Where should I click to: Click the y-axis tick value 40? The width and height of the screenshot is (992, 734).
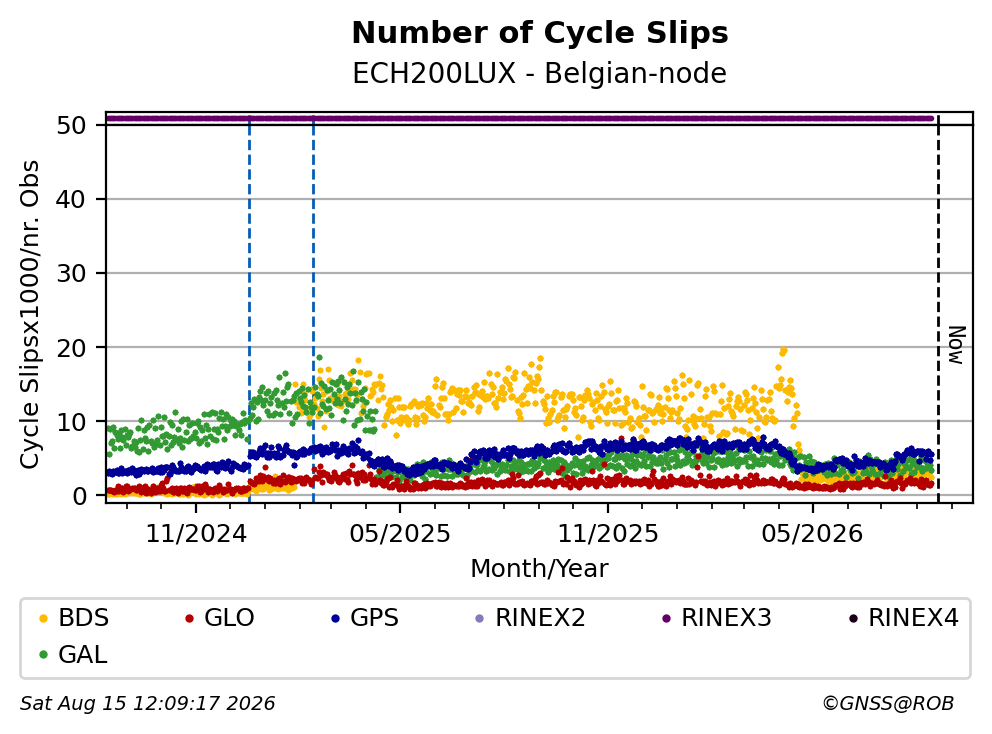(x=71, y=199)
